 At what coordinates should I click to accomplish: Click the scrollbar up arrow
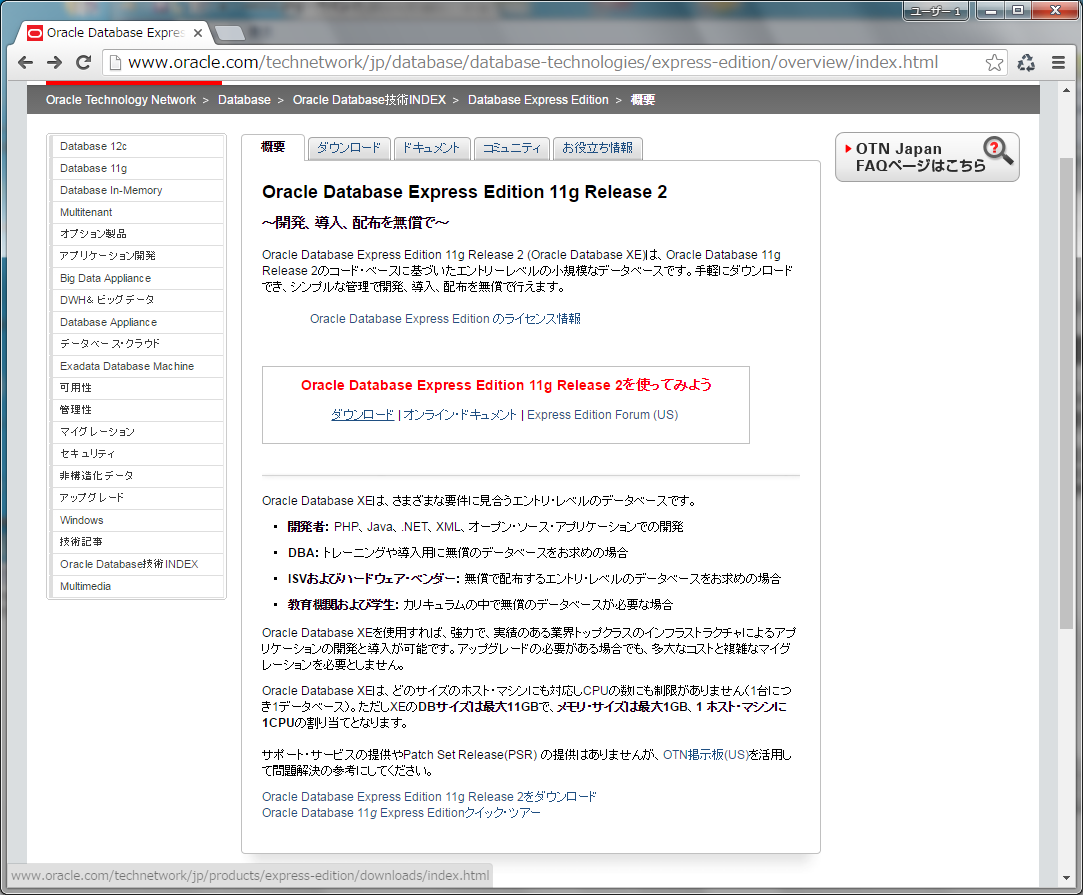[x=1066, y=90]
